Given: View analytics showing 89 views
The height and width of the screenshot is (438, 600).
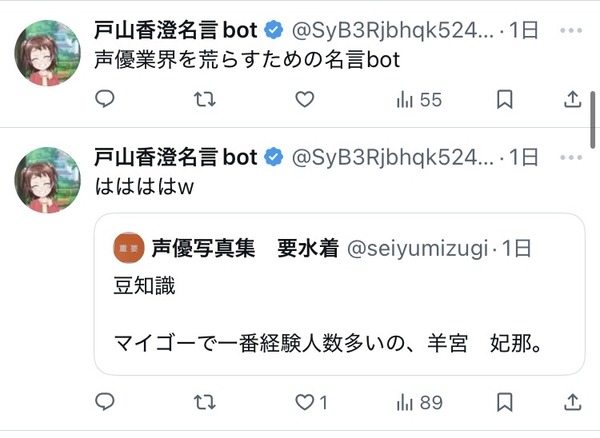Looking at the screenshot, I should click(419, 403).
